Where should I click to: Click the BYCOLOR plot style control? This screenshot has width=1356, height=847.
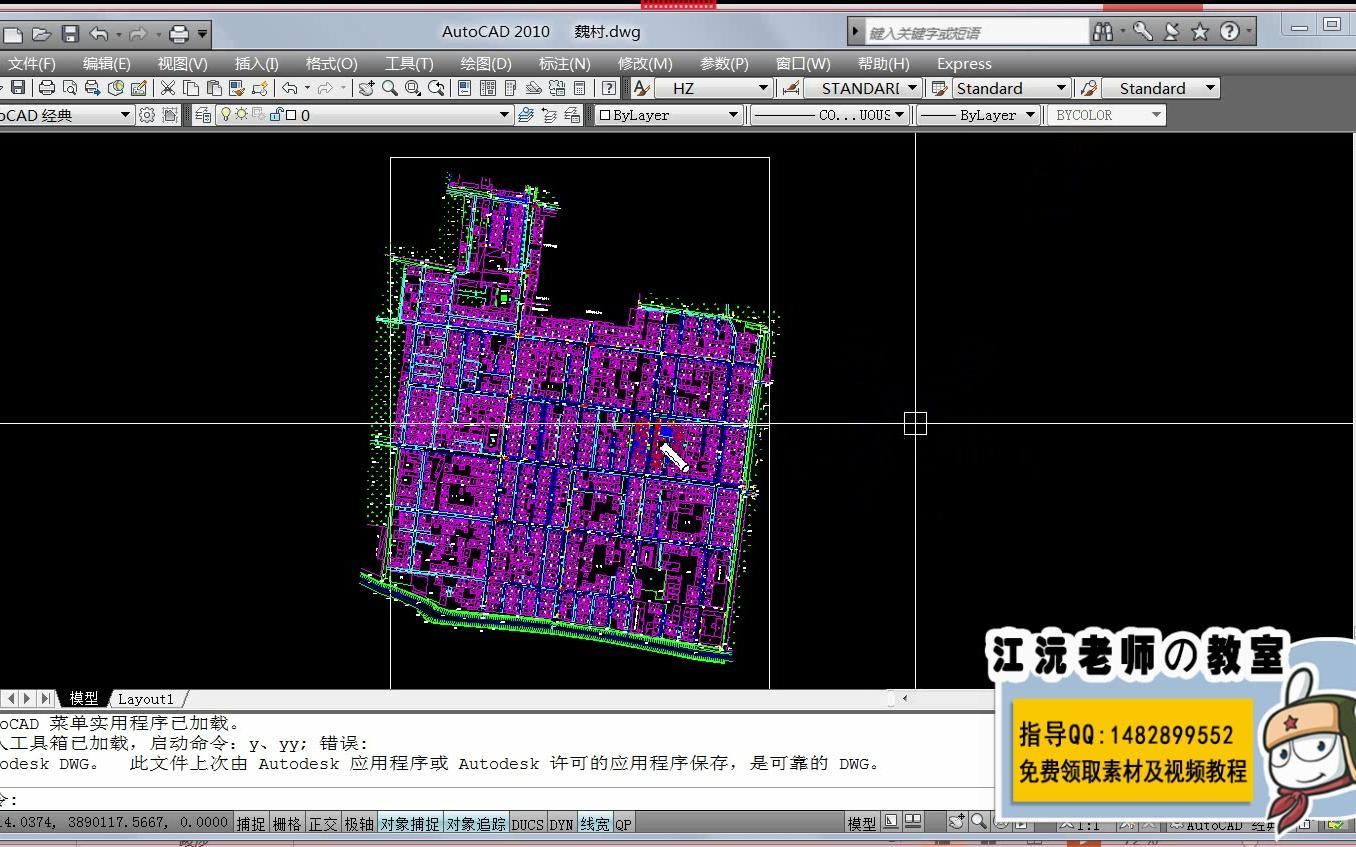[1106, 114]
